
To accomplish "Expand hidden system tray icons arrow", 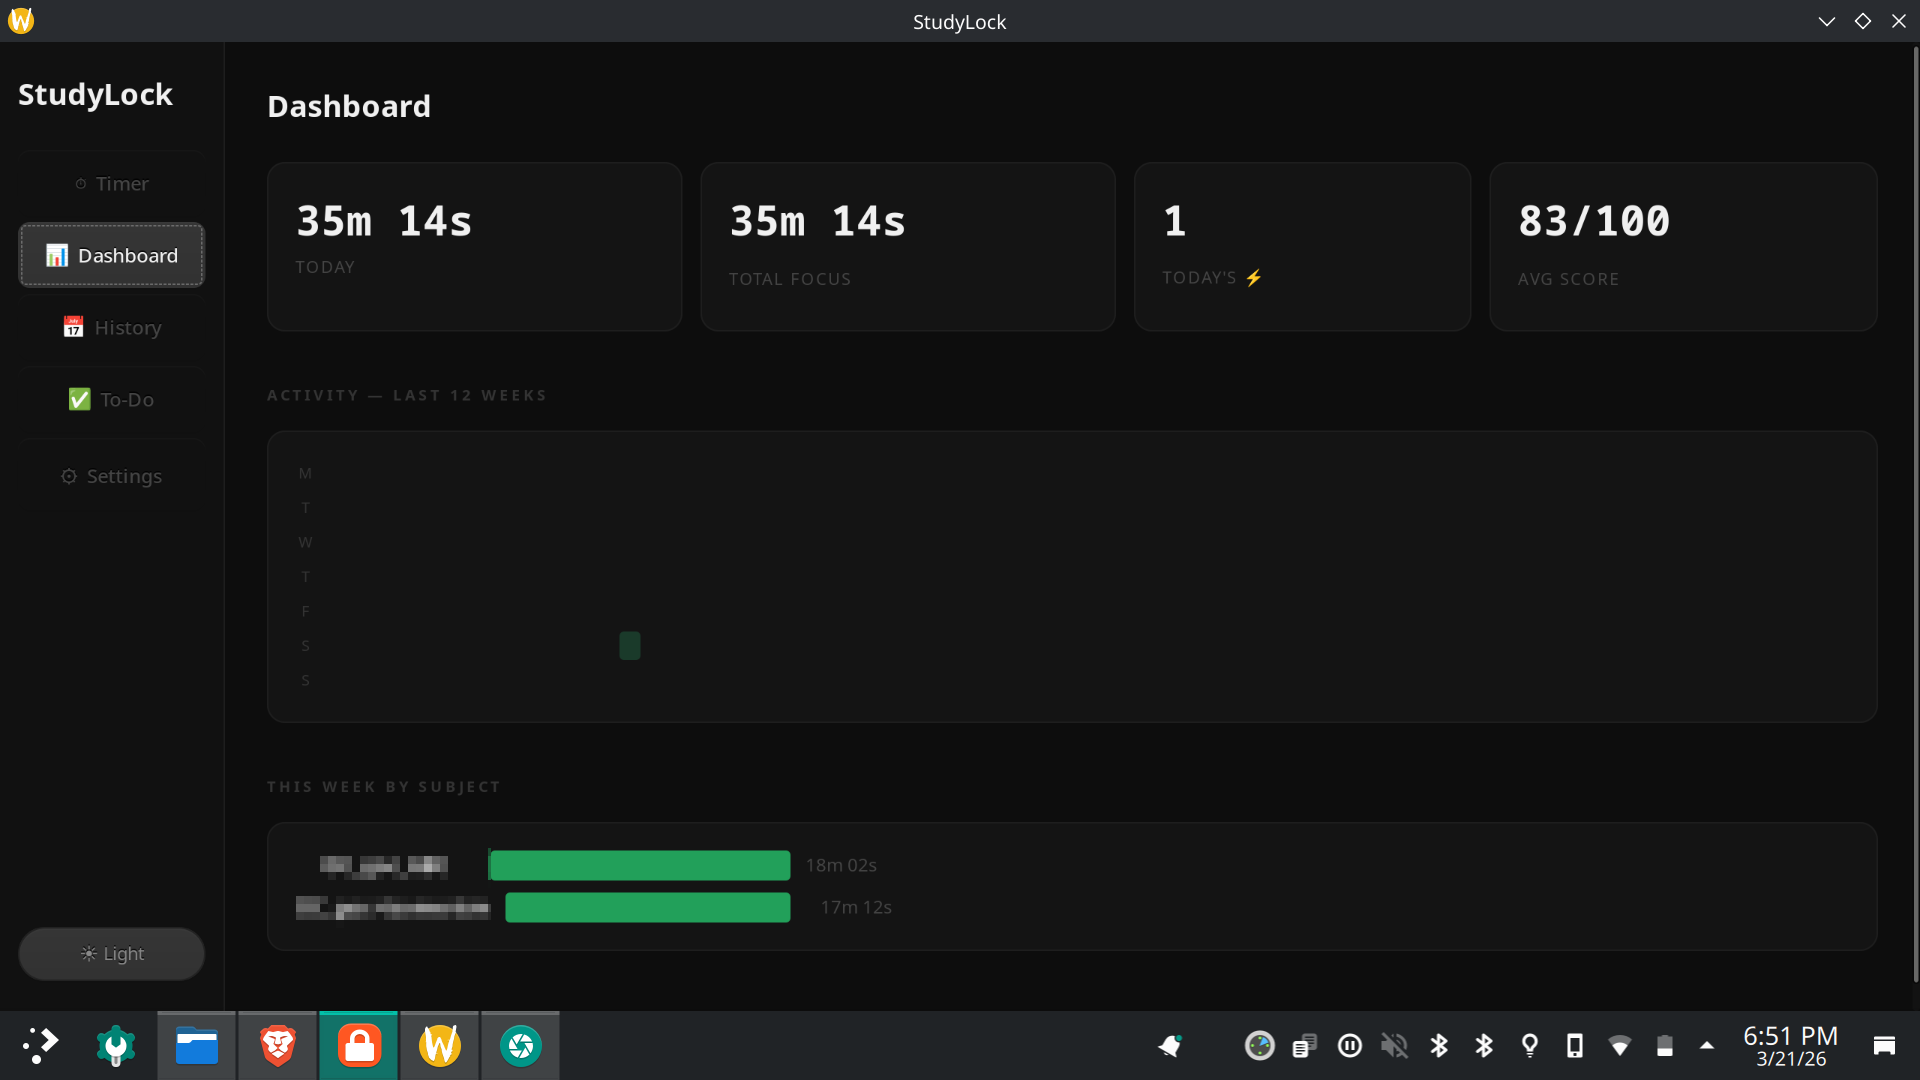I will tap(1707, 1046).
